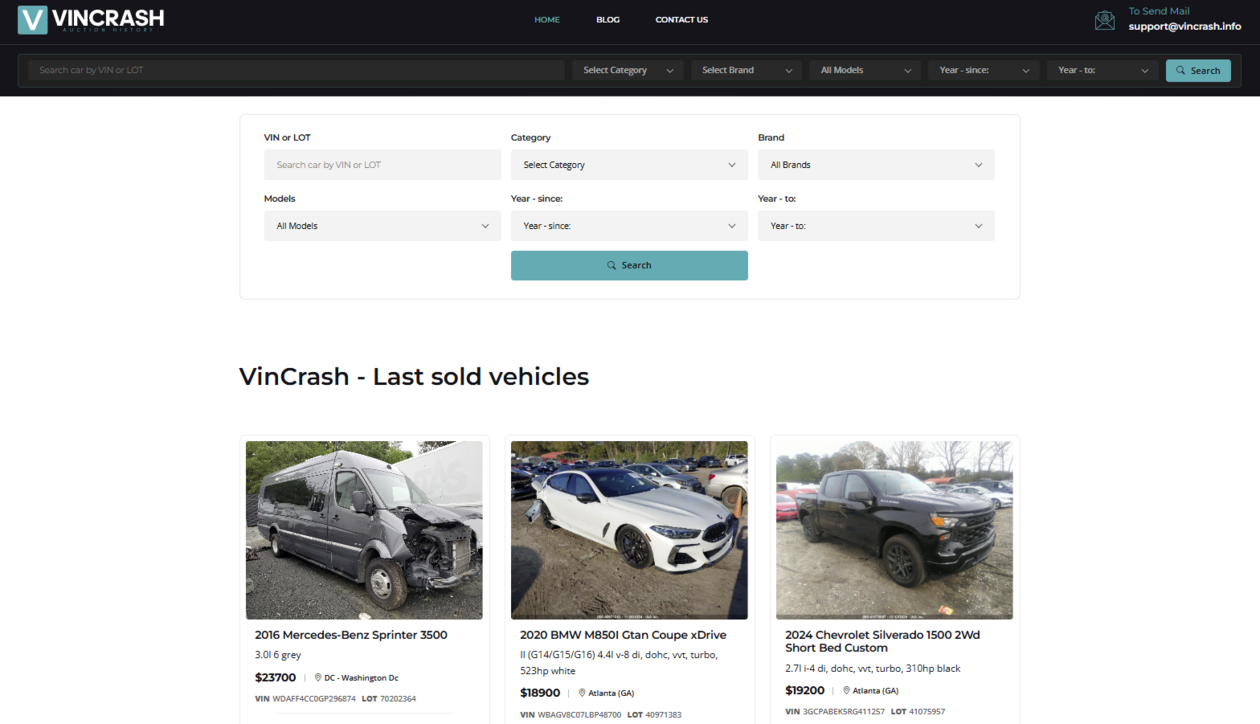Click the VinCrash logo icon
The width and height of the screenshot is (1260, 724).
32,20
